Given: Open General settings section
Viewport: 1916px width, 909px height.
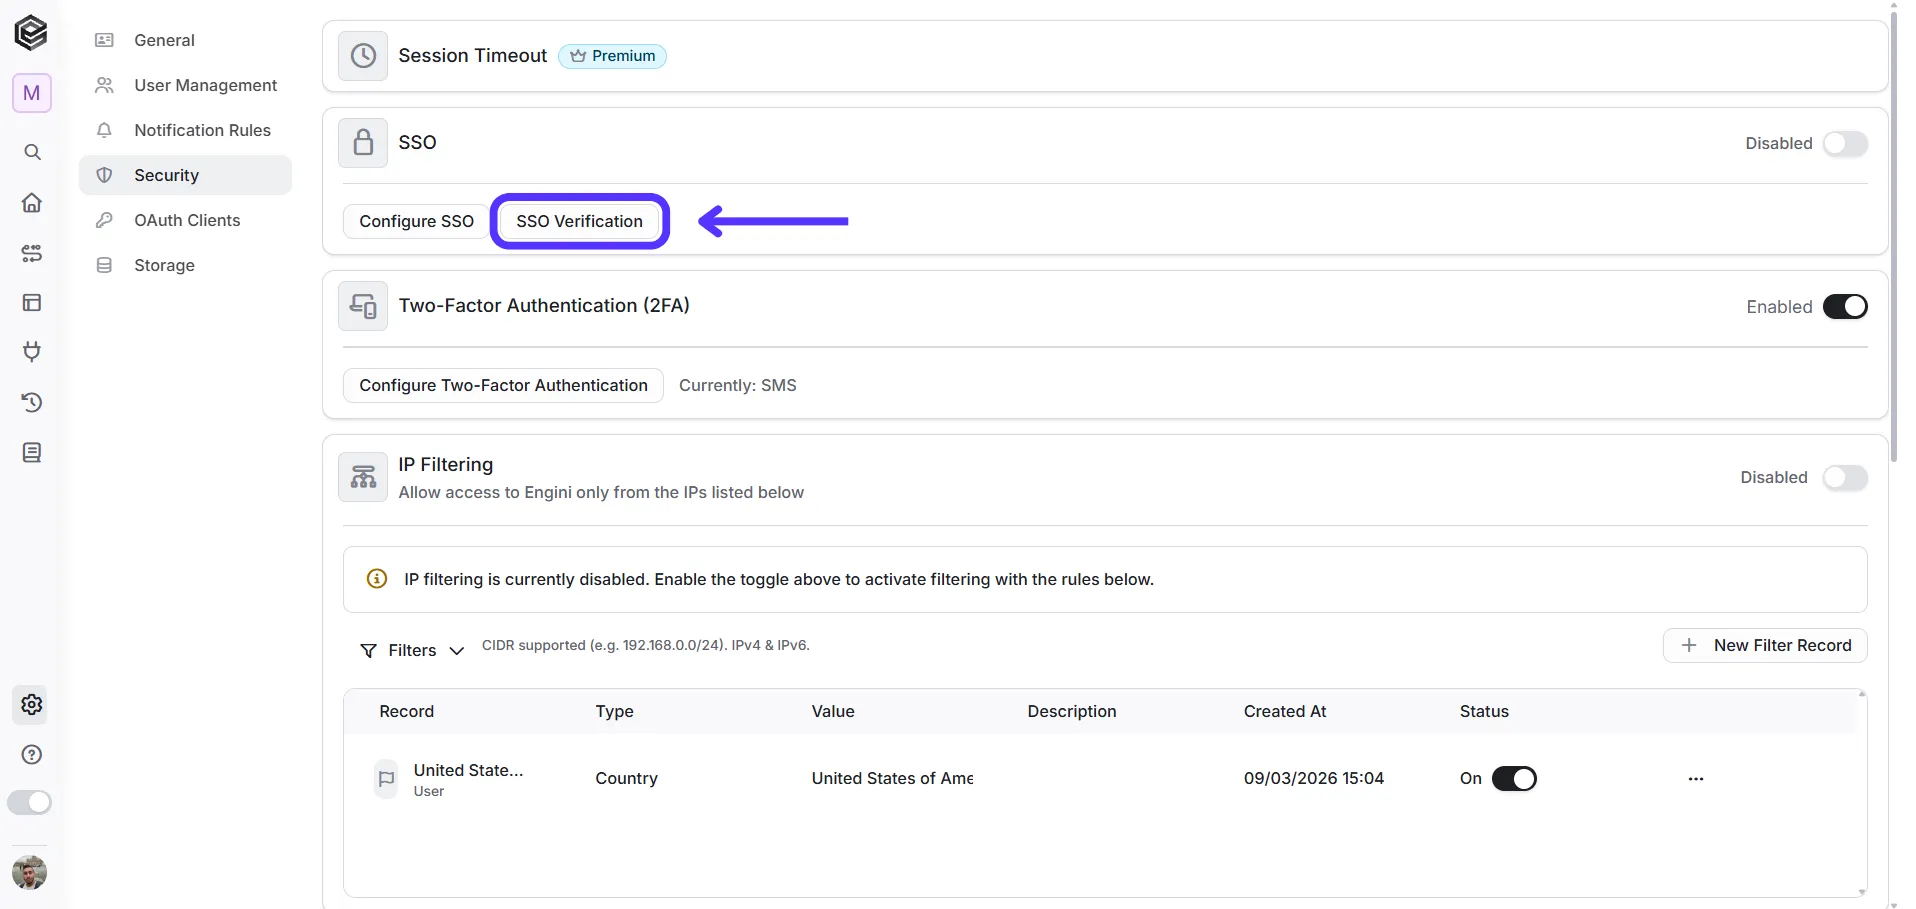Looking at the screenshot, I should click(186, 40).
